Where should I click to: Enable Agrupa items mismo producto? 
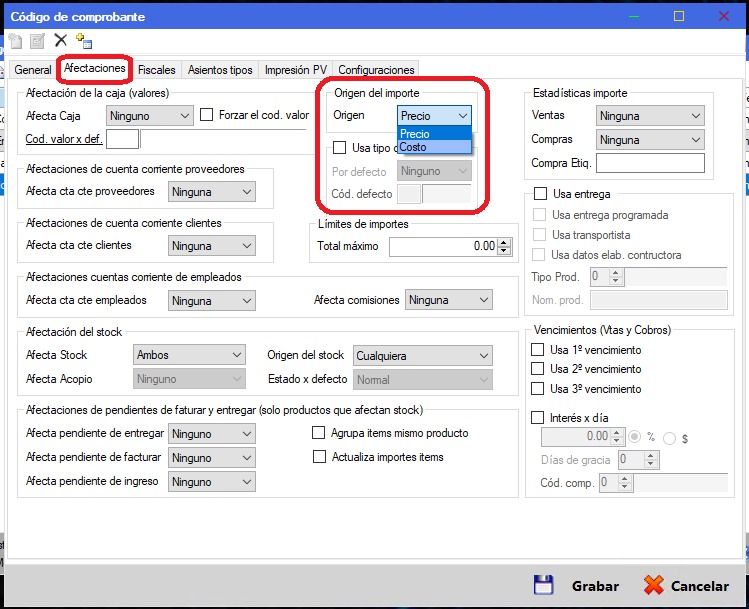click(x=320, y=433)
